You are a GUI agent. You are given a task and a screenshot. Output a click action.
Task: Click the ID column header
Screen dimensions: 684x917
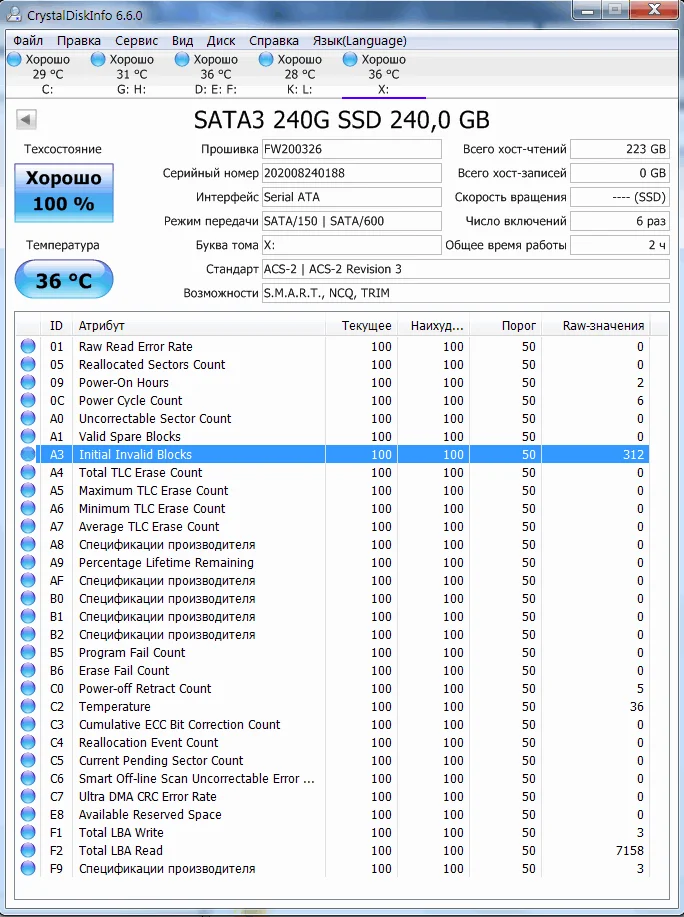pyautogui.click(x=56, y=326)
